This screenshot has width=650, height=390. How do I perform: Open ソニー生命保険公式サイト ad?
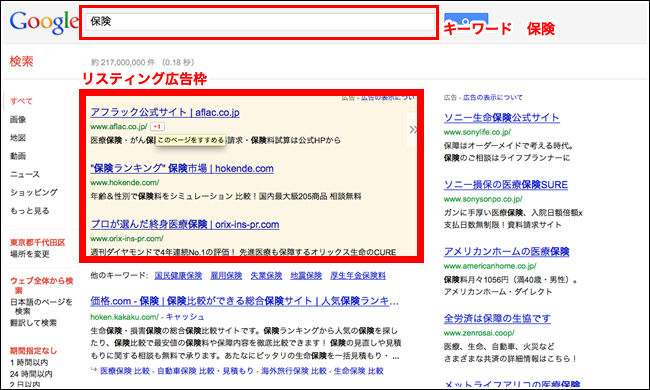[x=502, y=118]
